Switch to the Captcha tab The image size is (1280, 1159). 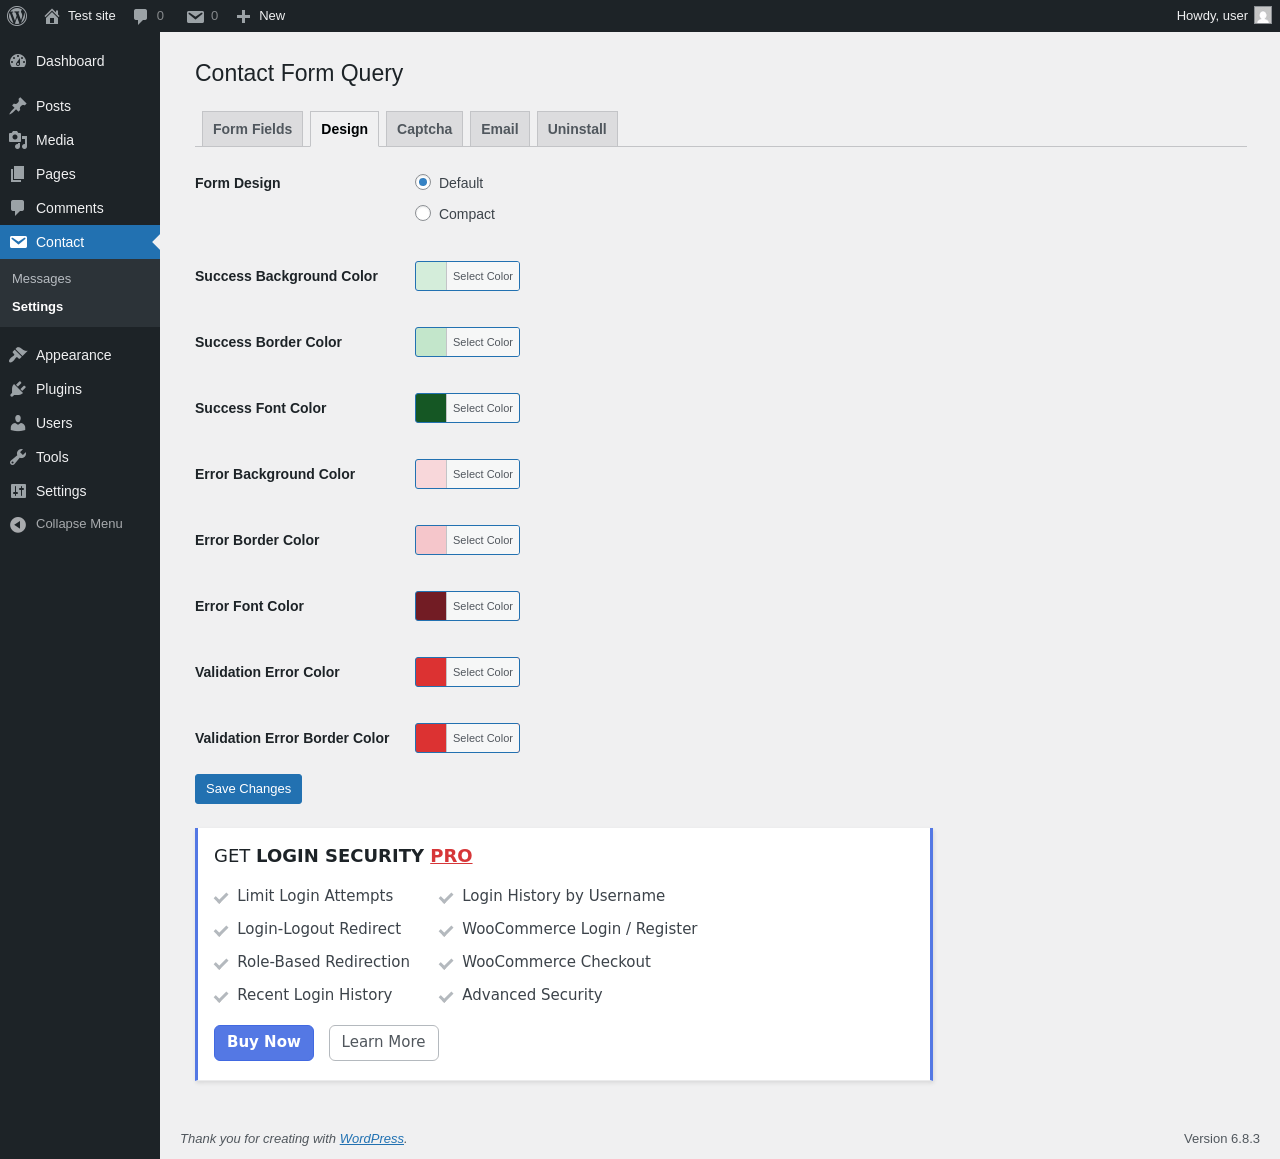coord(424,129)
